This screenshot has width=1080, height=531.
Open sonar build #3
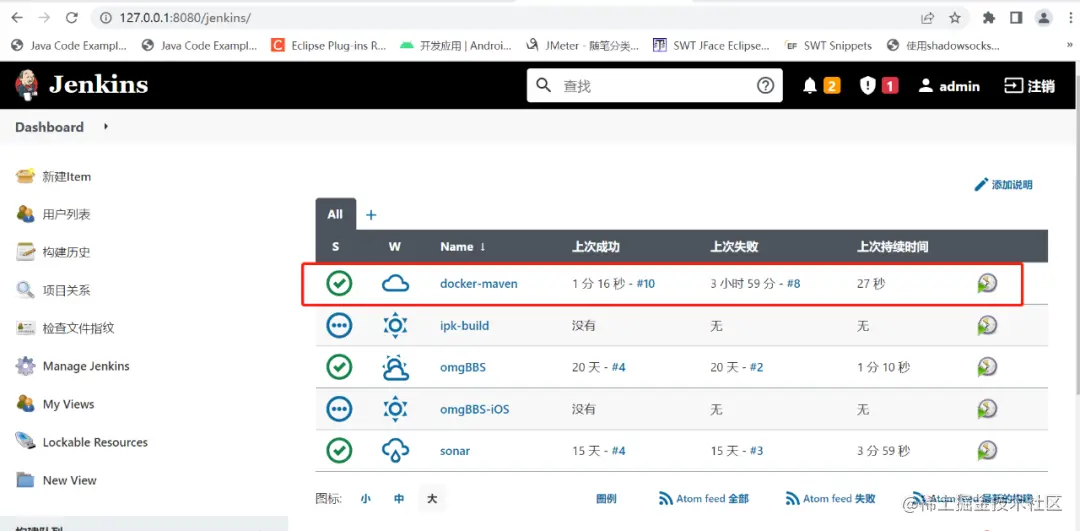tap(756, 451)
